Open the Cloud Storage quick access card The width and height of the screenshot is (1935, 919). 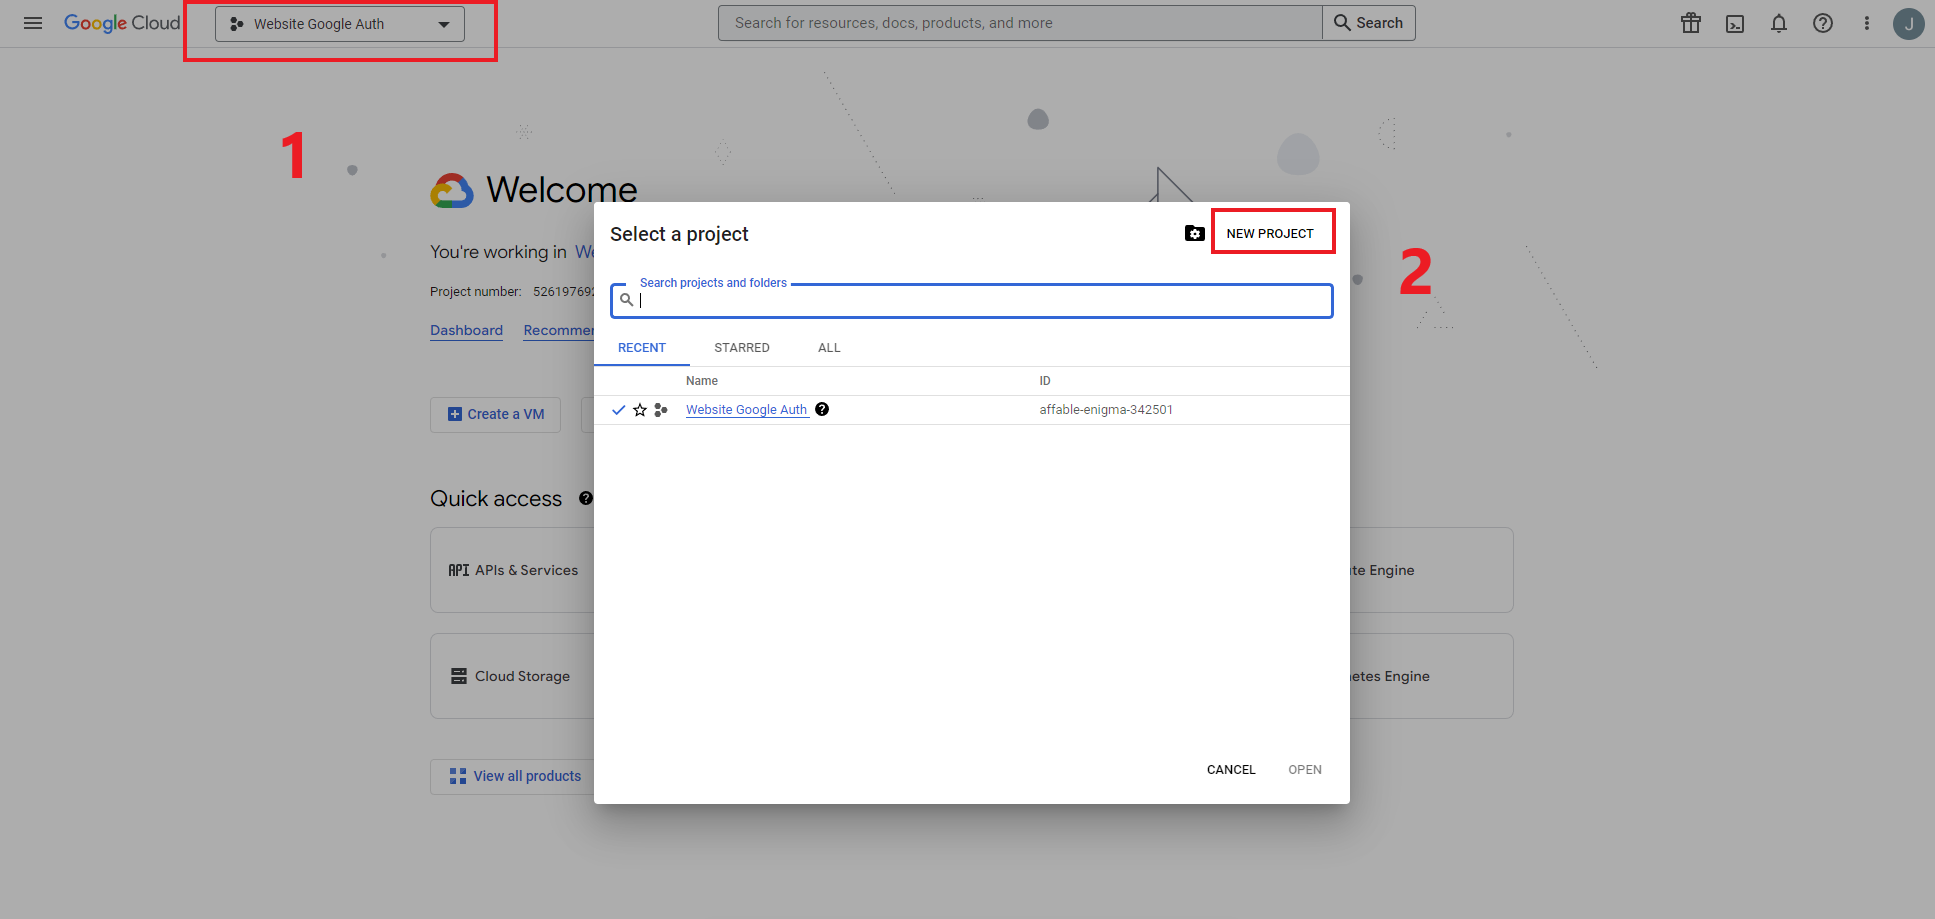tap(513, 676)
